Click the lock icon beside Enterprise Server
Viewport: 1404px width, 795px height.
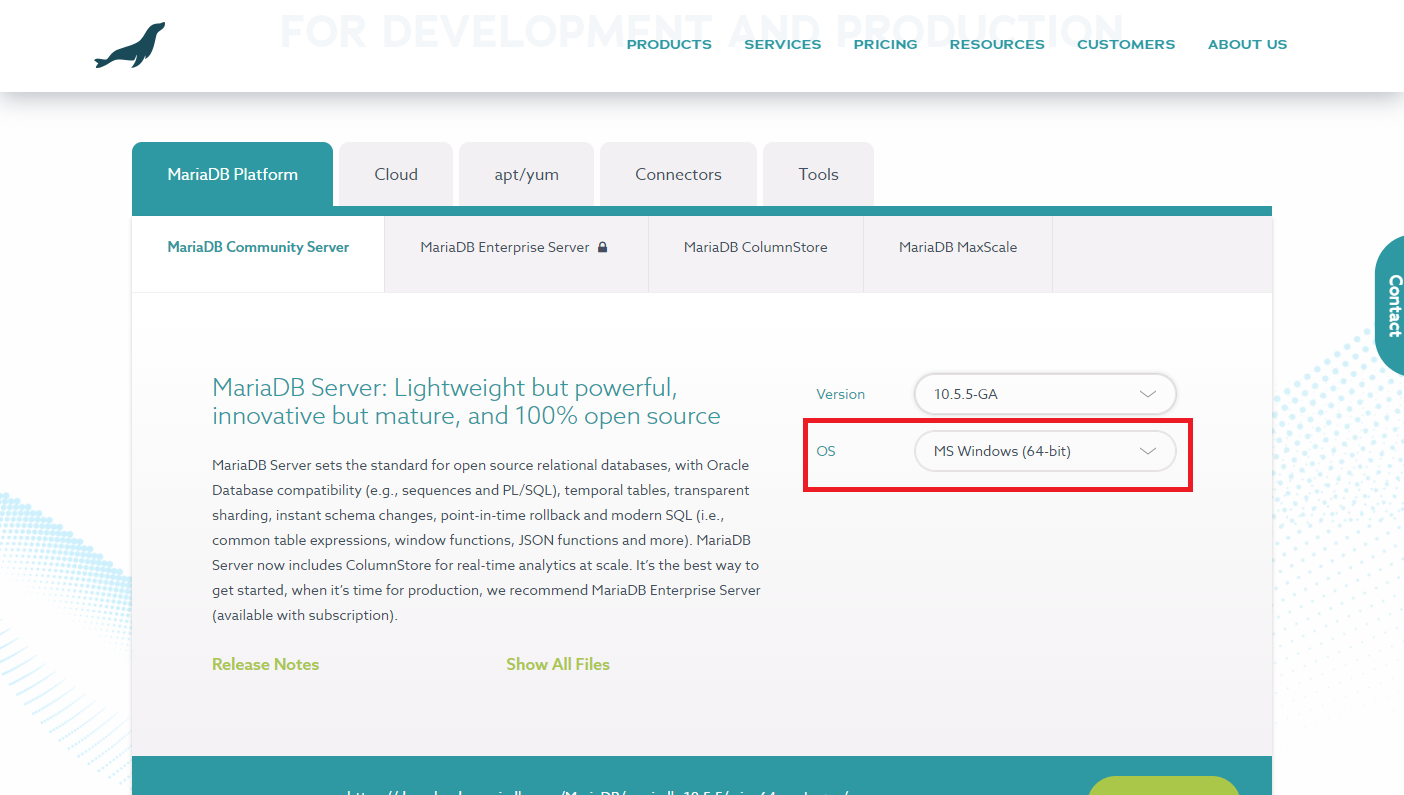tap(602, 247)
